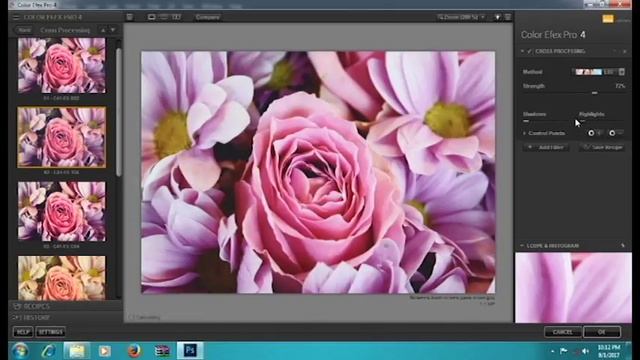Click the background color lightbulb icon

(498, 17)
